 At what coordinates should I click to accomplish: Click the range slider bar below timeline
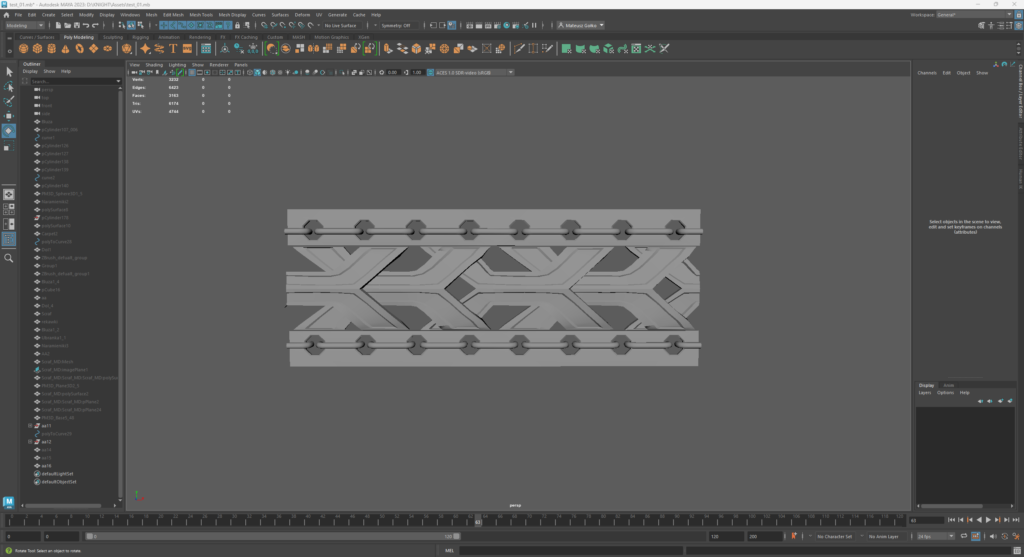(x=273, y=536)
